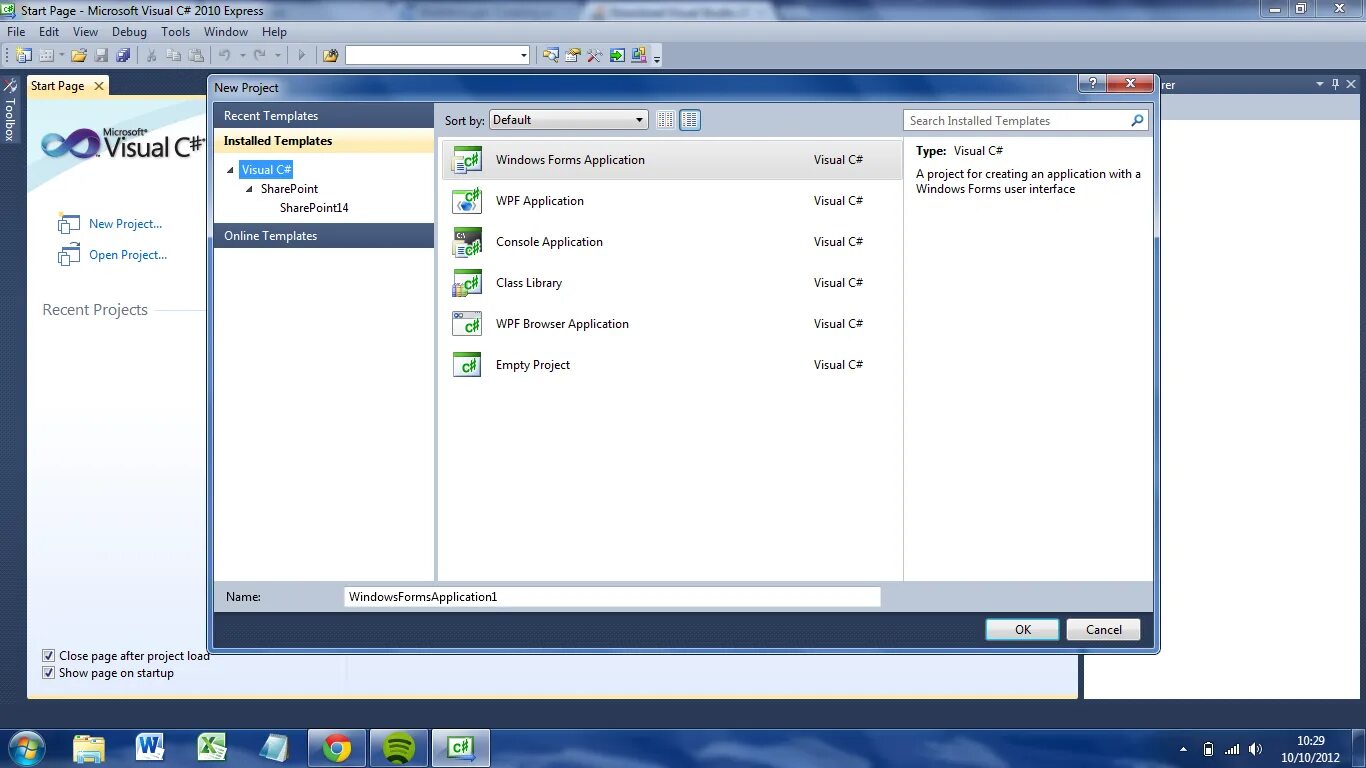
Task: Open the Sort by Default dropdown
Action: 568,120
